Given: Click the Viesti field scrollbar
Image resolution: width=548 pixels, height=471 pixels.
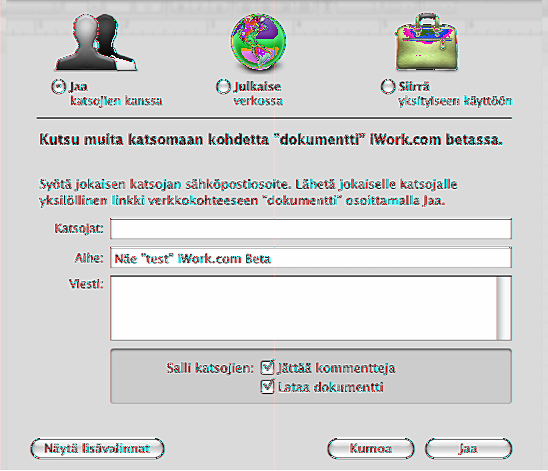Looking at the screenshot, I should (x=504, y=308).
